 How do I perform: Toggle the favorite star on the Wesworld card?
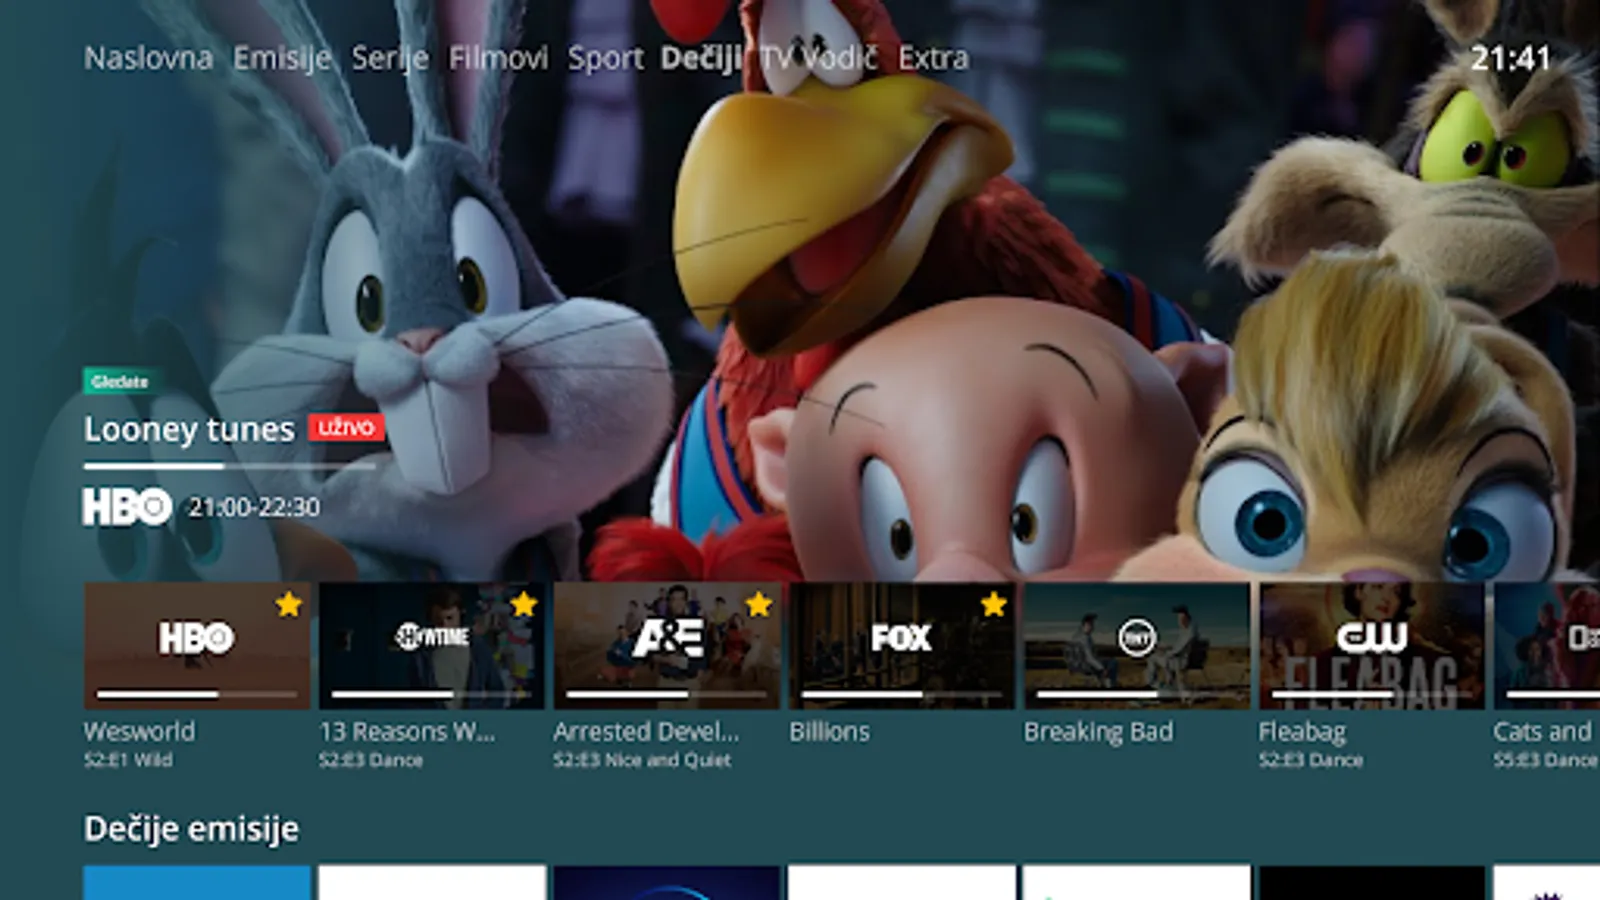(x=289, y=604)
